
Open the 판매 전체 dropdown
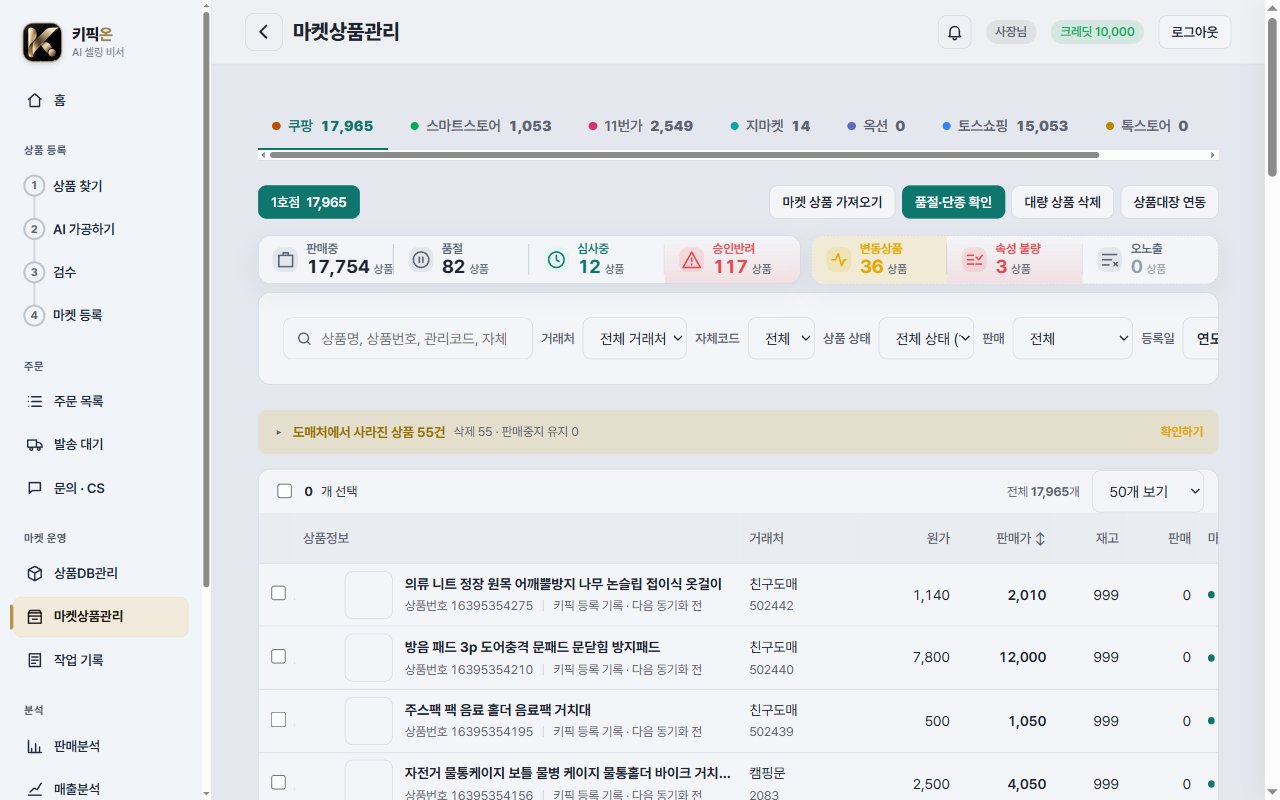click(x=1072, y=338)
